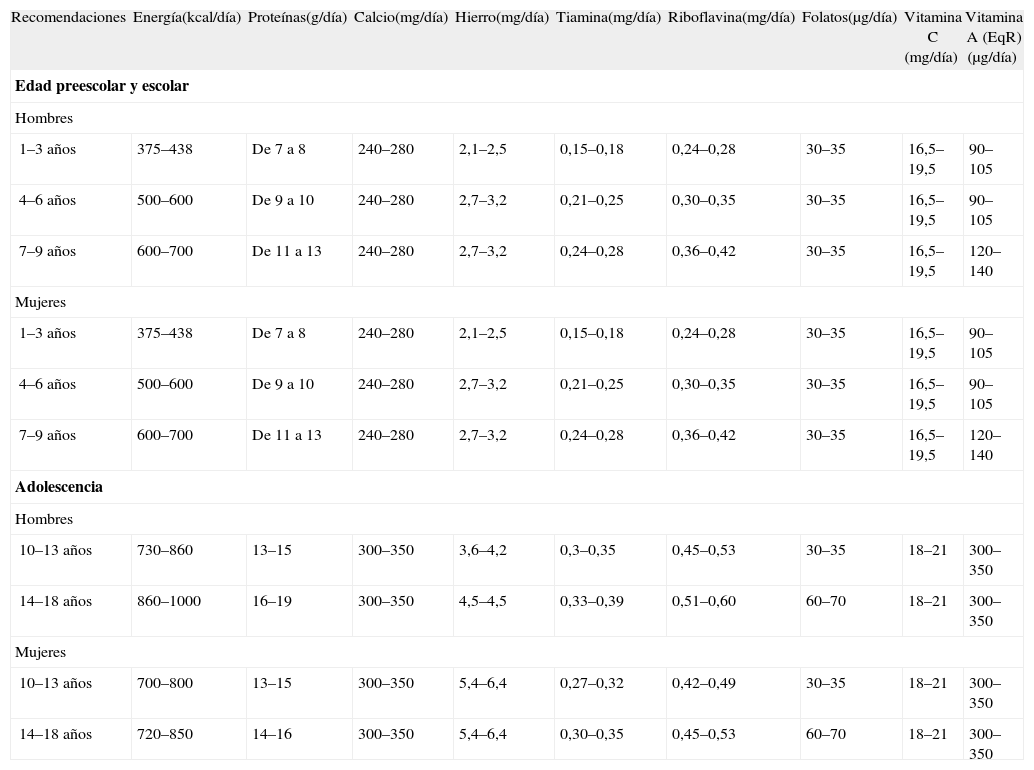Select the Adolescencia section heading
This screenshot has height=770, width=1034.
tap(59, 487)
